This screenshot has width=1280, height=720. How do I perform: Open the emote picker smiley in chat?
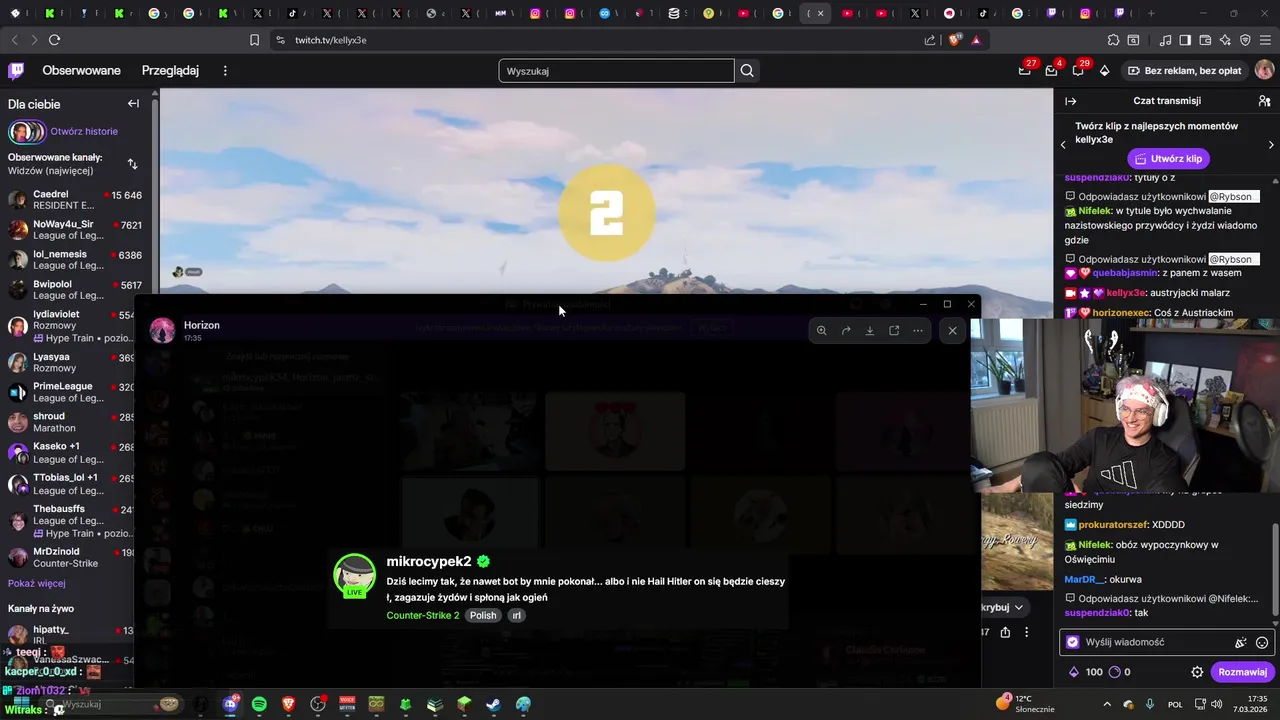(1262, 643)
